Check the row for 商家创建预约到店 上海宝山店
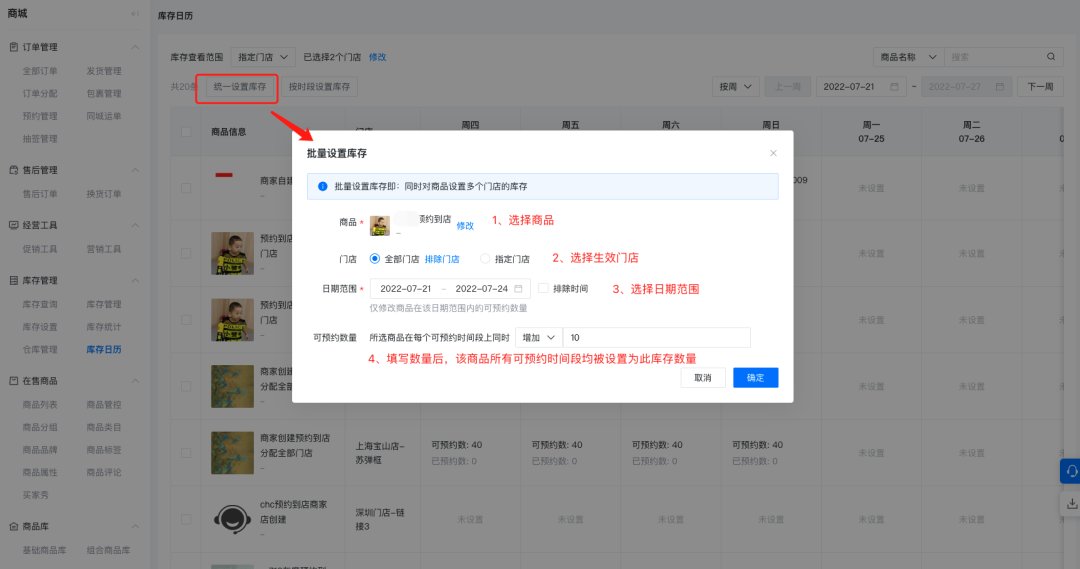The width and height of the screenshot is (1080, 569). tap(186, 453)
